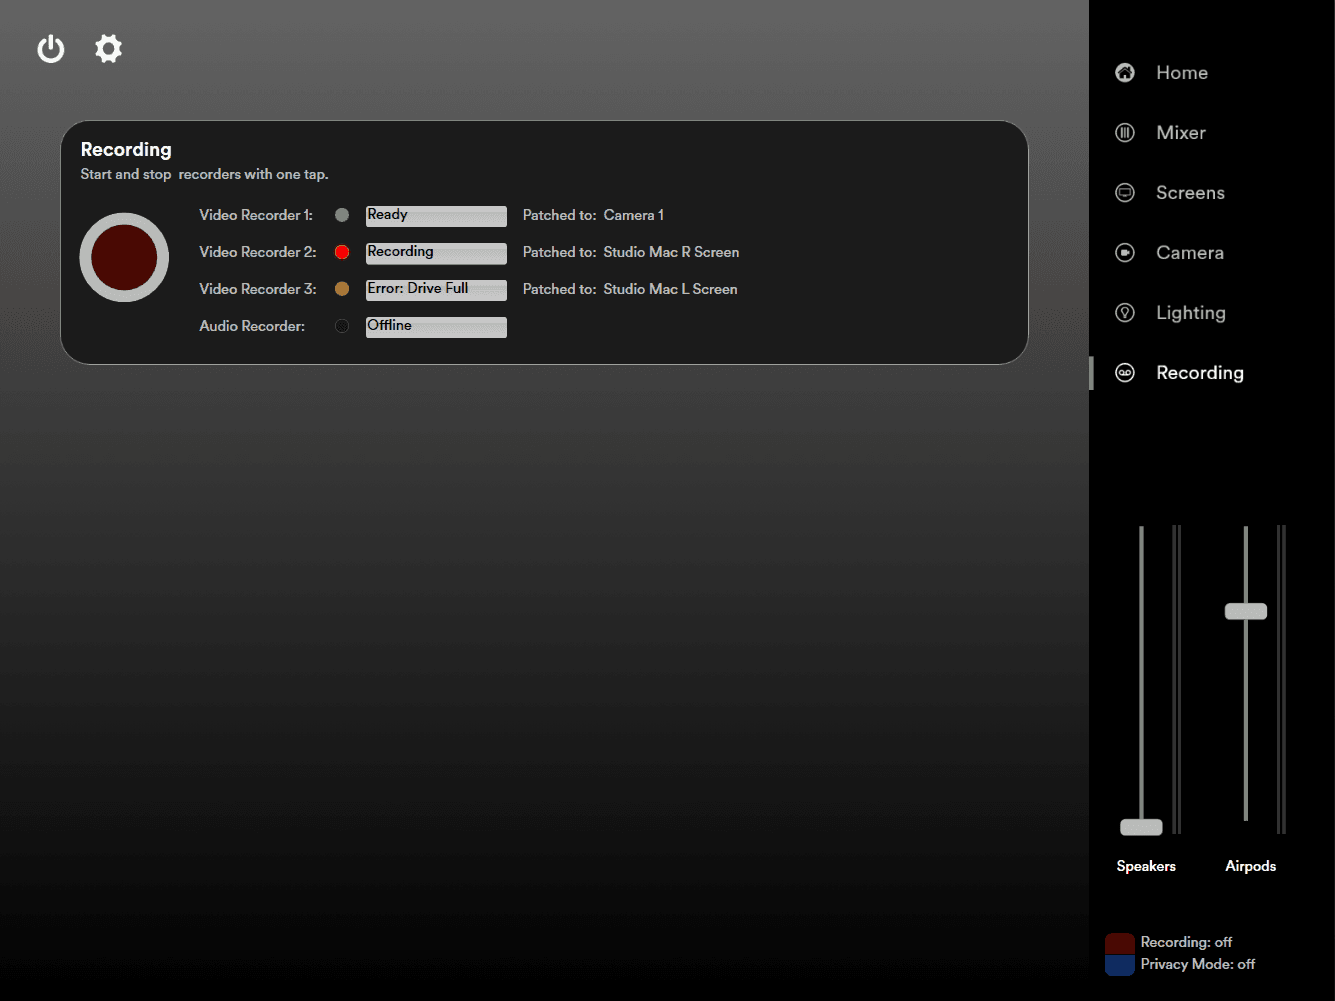Click the Screens sidebar icon
1335x1001 pixels.
point(1125,192)
